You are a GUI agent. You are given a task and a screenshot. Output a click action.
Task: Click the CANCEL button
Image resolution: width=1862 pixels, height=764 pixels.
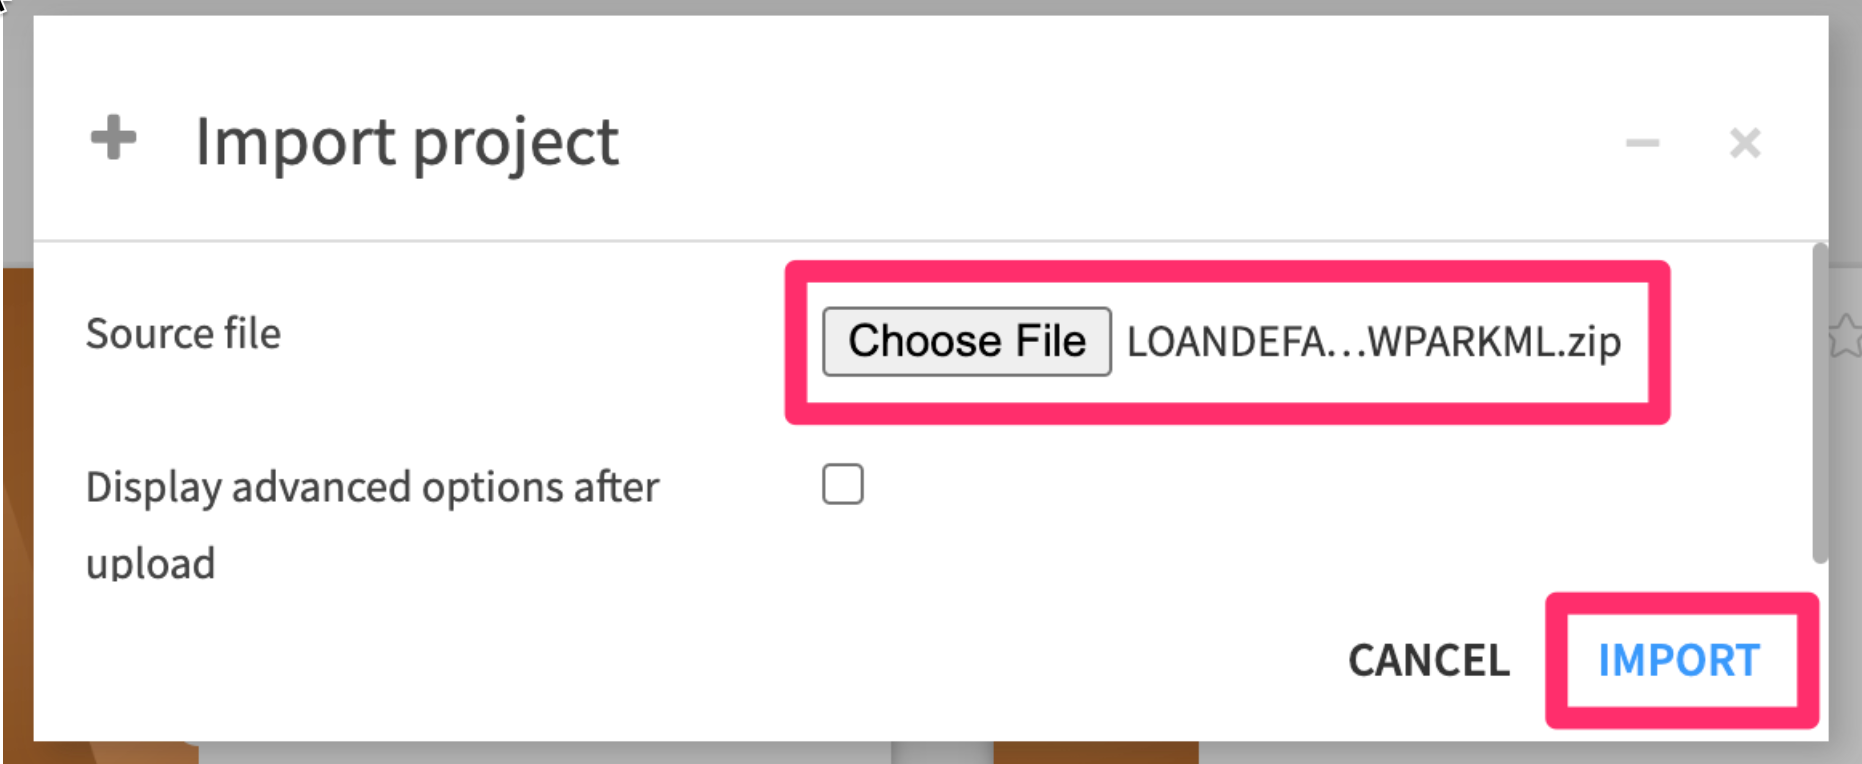(x=1428, y=660)
